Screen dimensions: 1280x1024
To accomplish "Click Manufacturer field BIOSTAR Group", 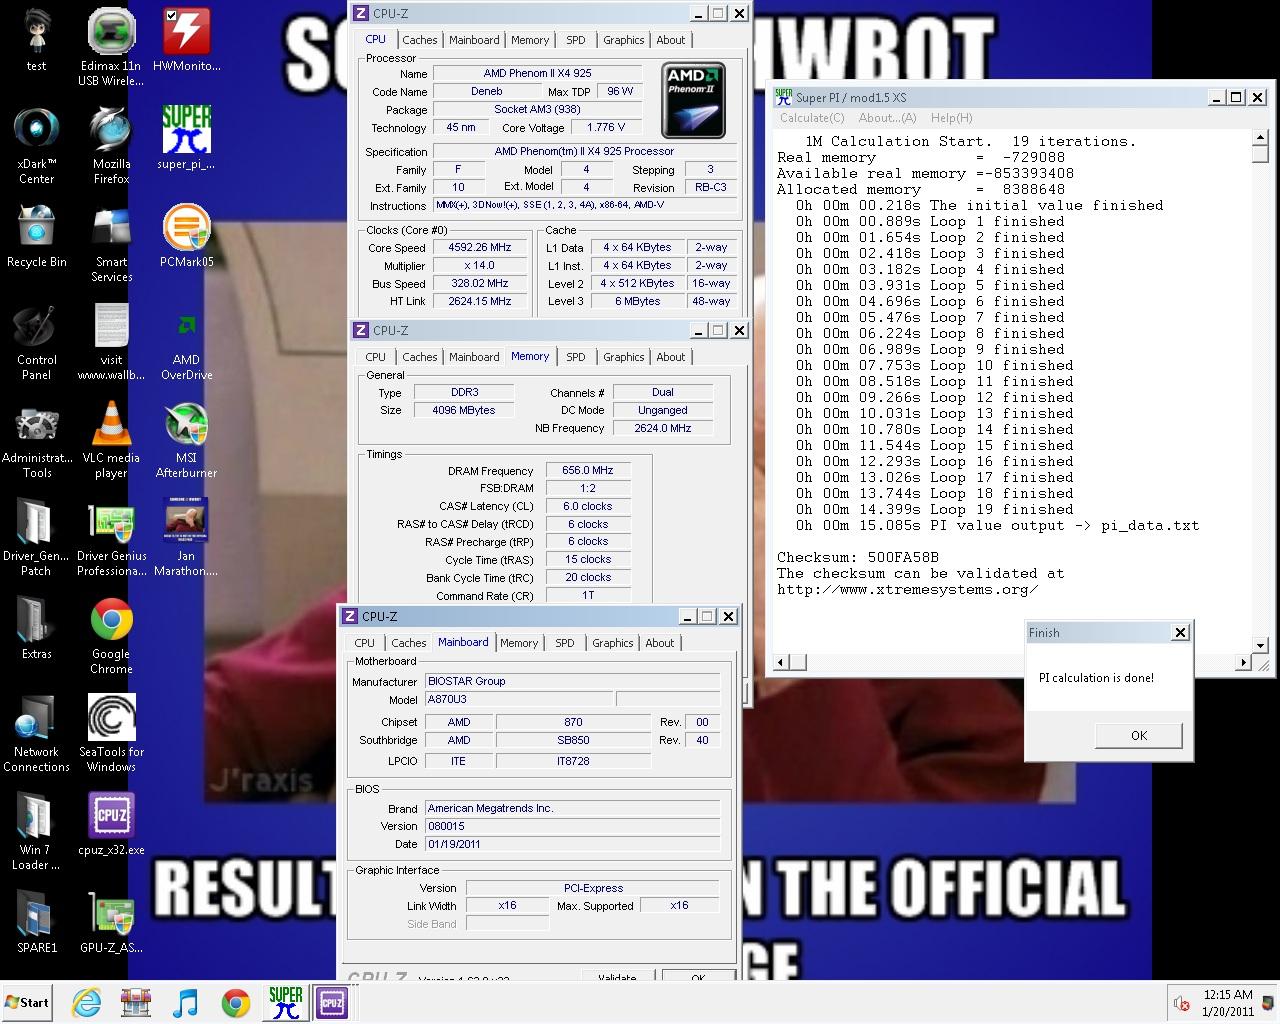I will [572, 681].
